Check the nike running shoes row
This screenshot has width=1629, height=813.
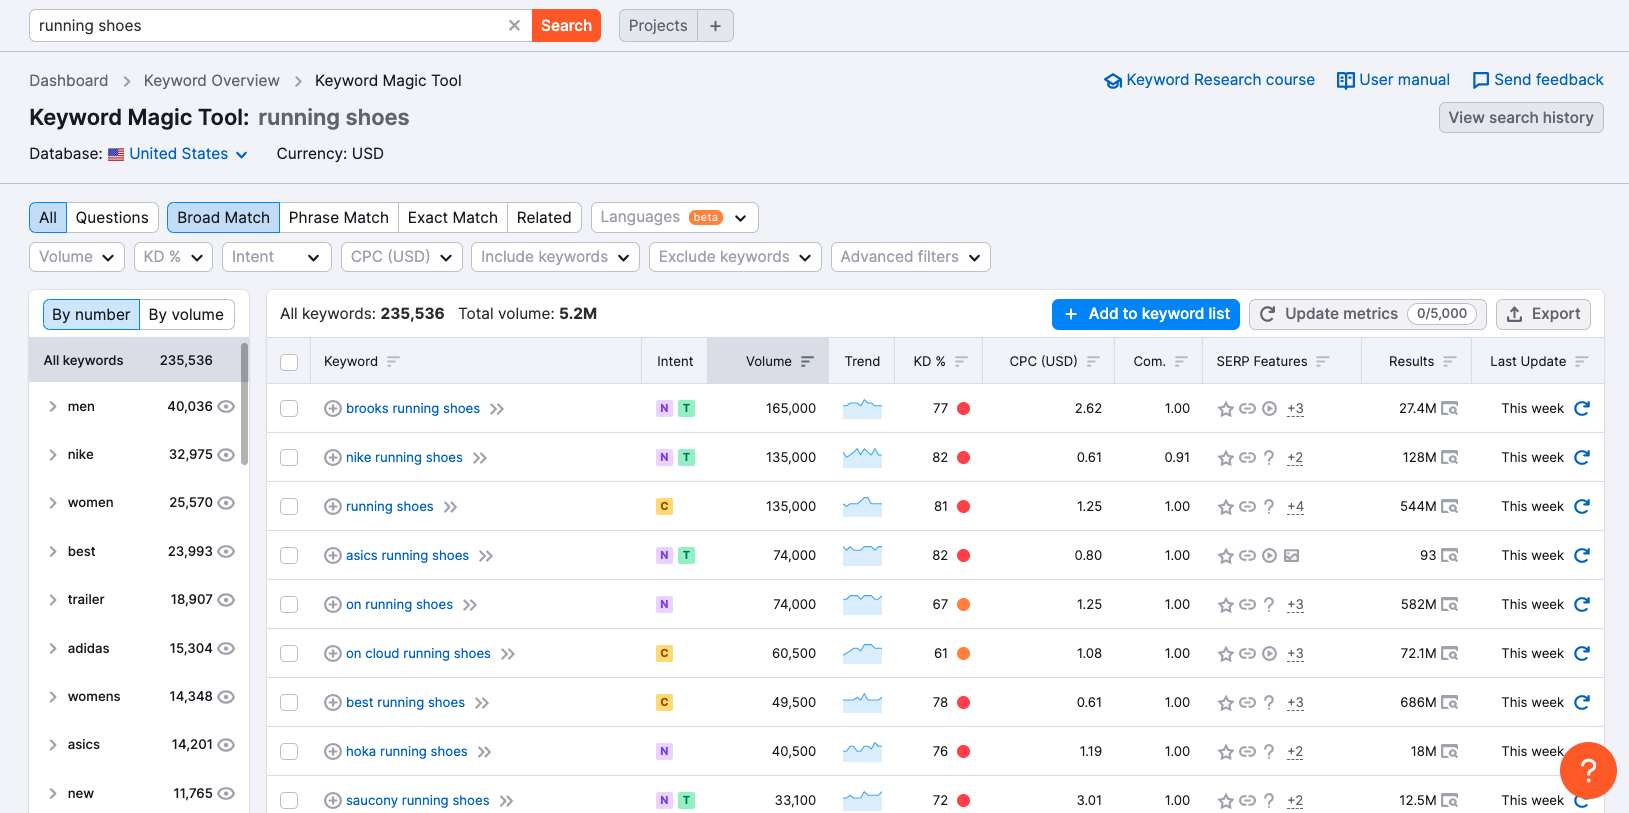[x=289, y=457]
